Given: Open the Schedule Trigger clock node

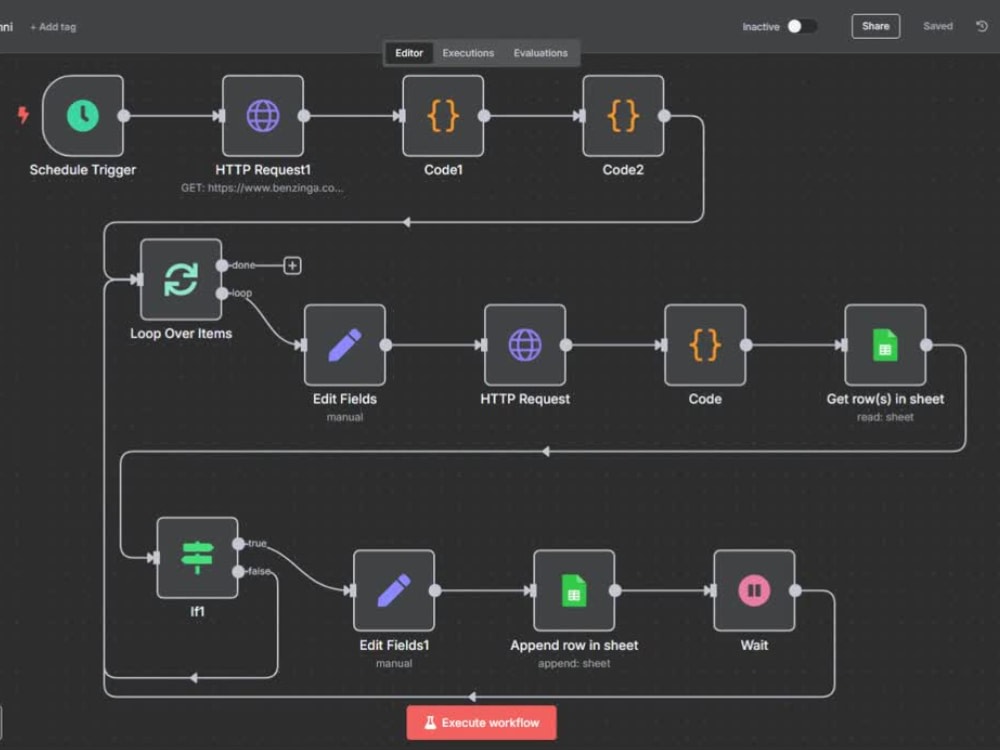Looking at the screenshot, I should click(x=83, y=115).
